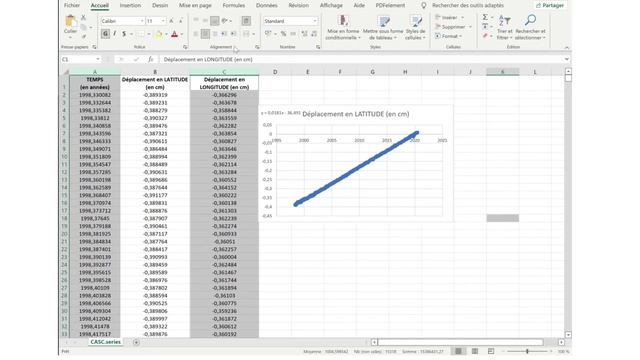Image resolution: width=640 pixels, height=360 pixels.
Task: Increase indent in Alignement group
Action: click(233, 34)
